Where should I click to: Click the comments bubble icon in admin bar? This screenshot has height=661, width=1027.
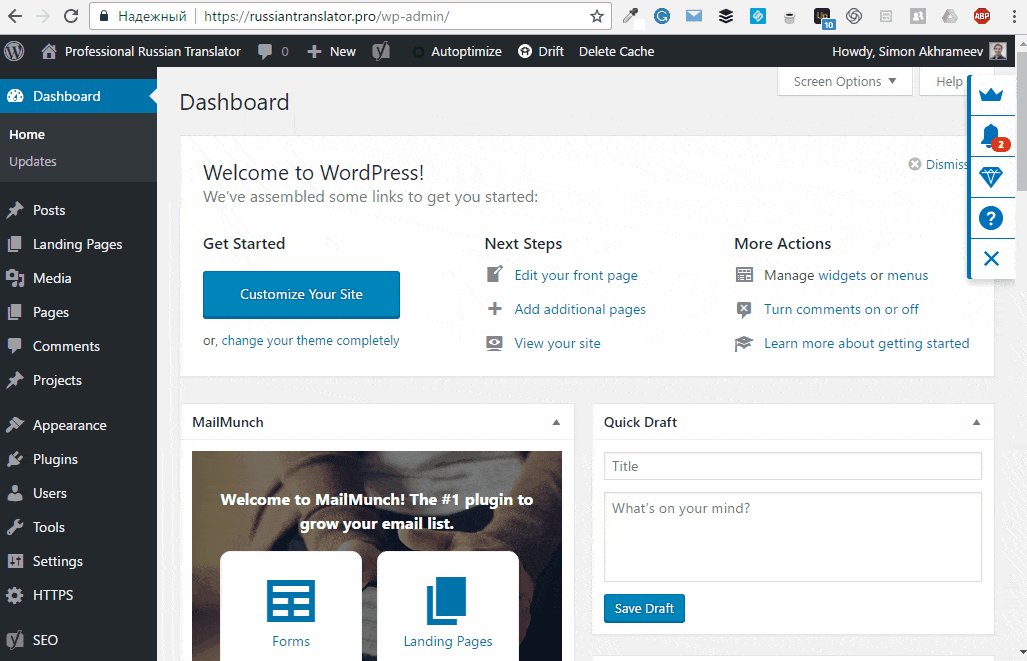point(265,51)
